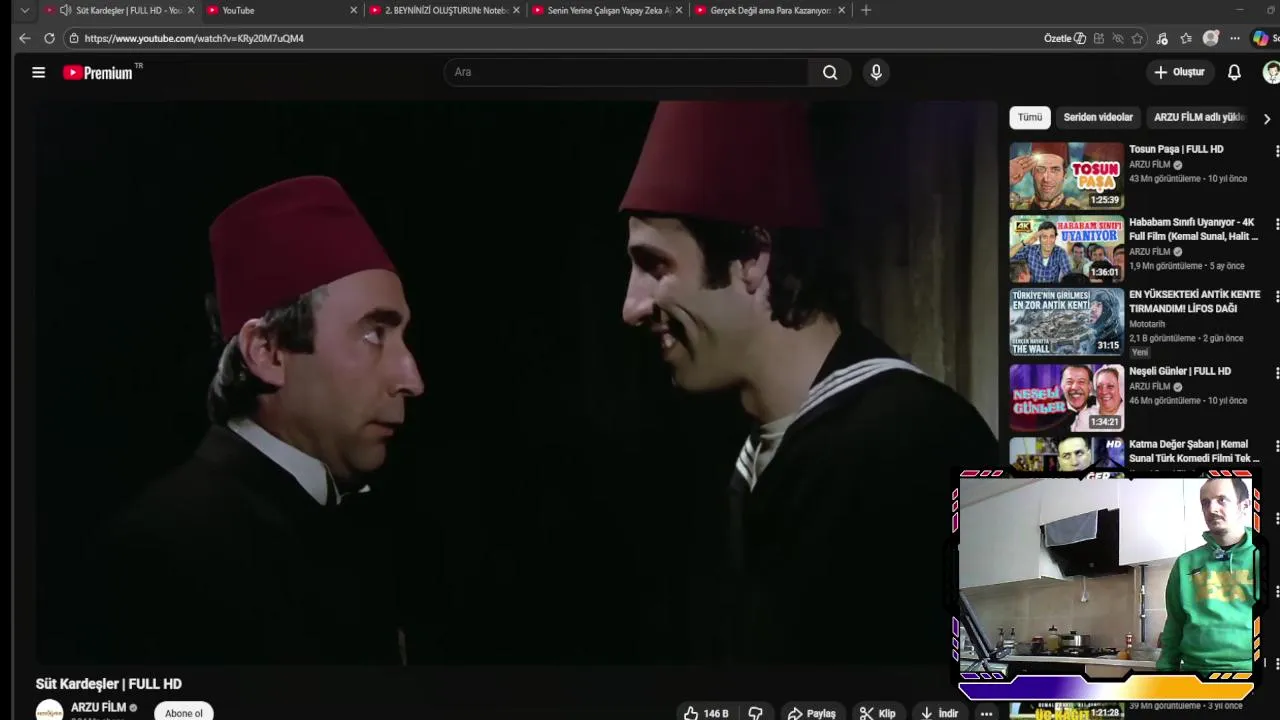Like the video with thumbs-up
The height and width of the screenshot is (720, 1280).
[691, 713]
